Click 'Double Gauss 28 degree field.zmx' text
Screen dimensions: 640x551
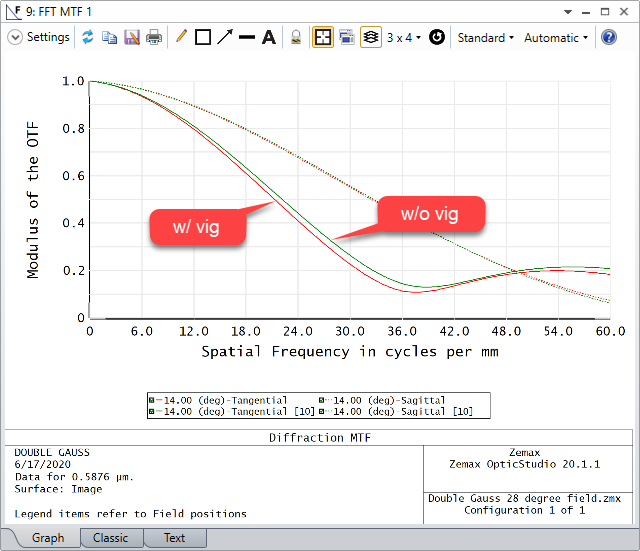(x=524, y=498)
